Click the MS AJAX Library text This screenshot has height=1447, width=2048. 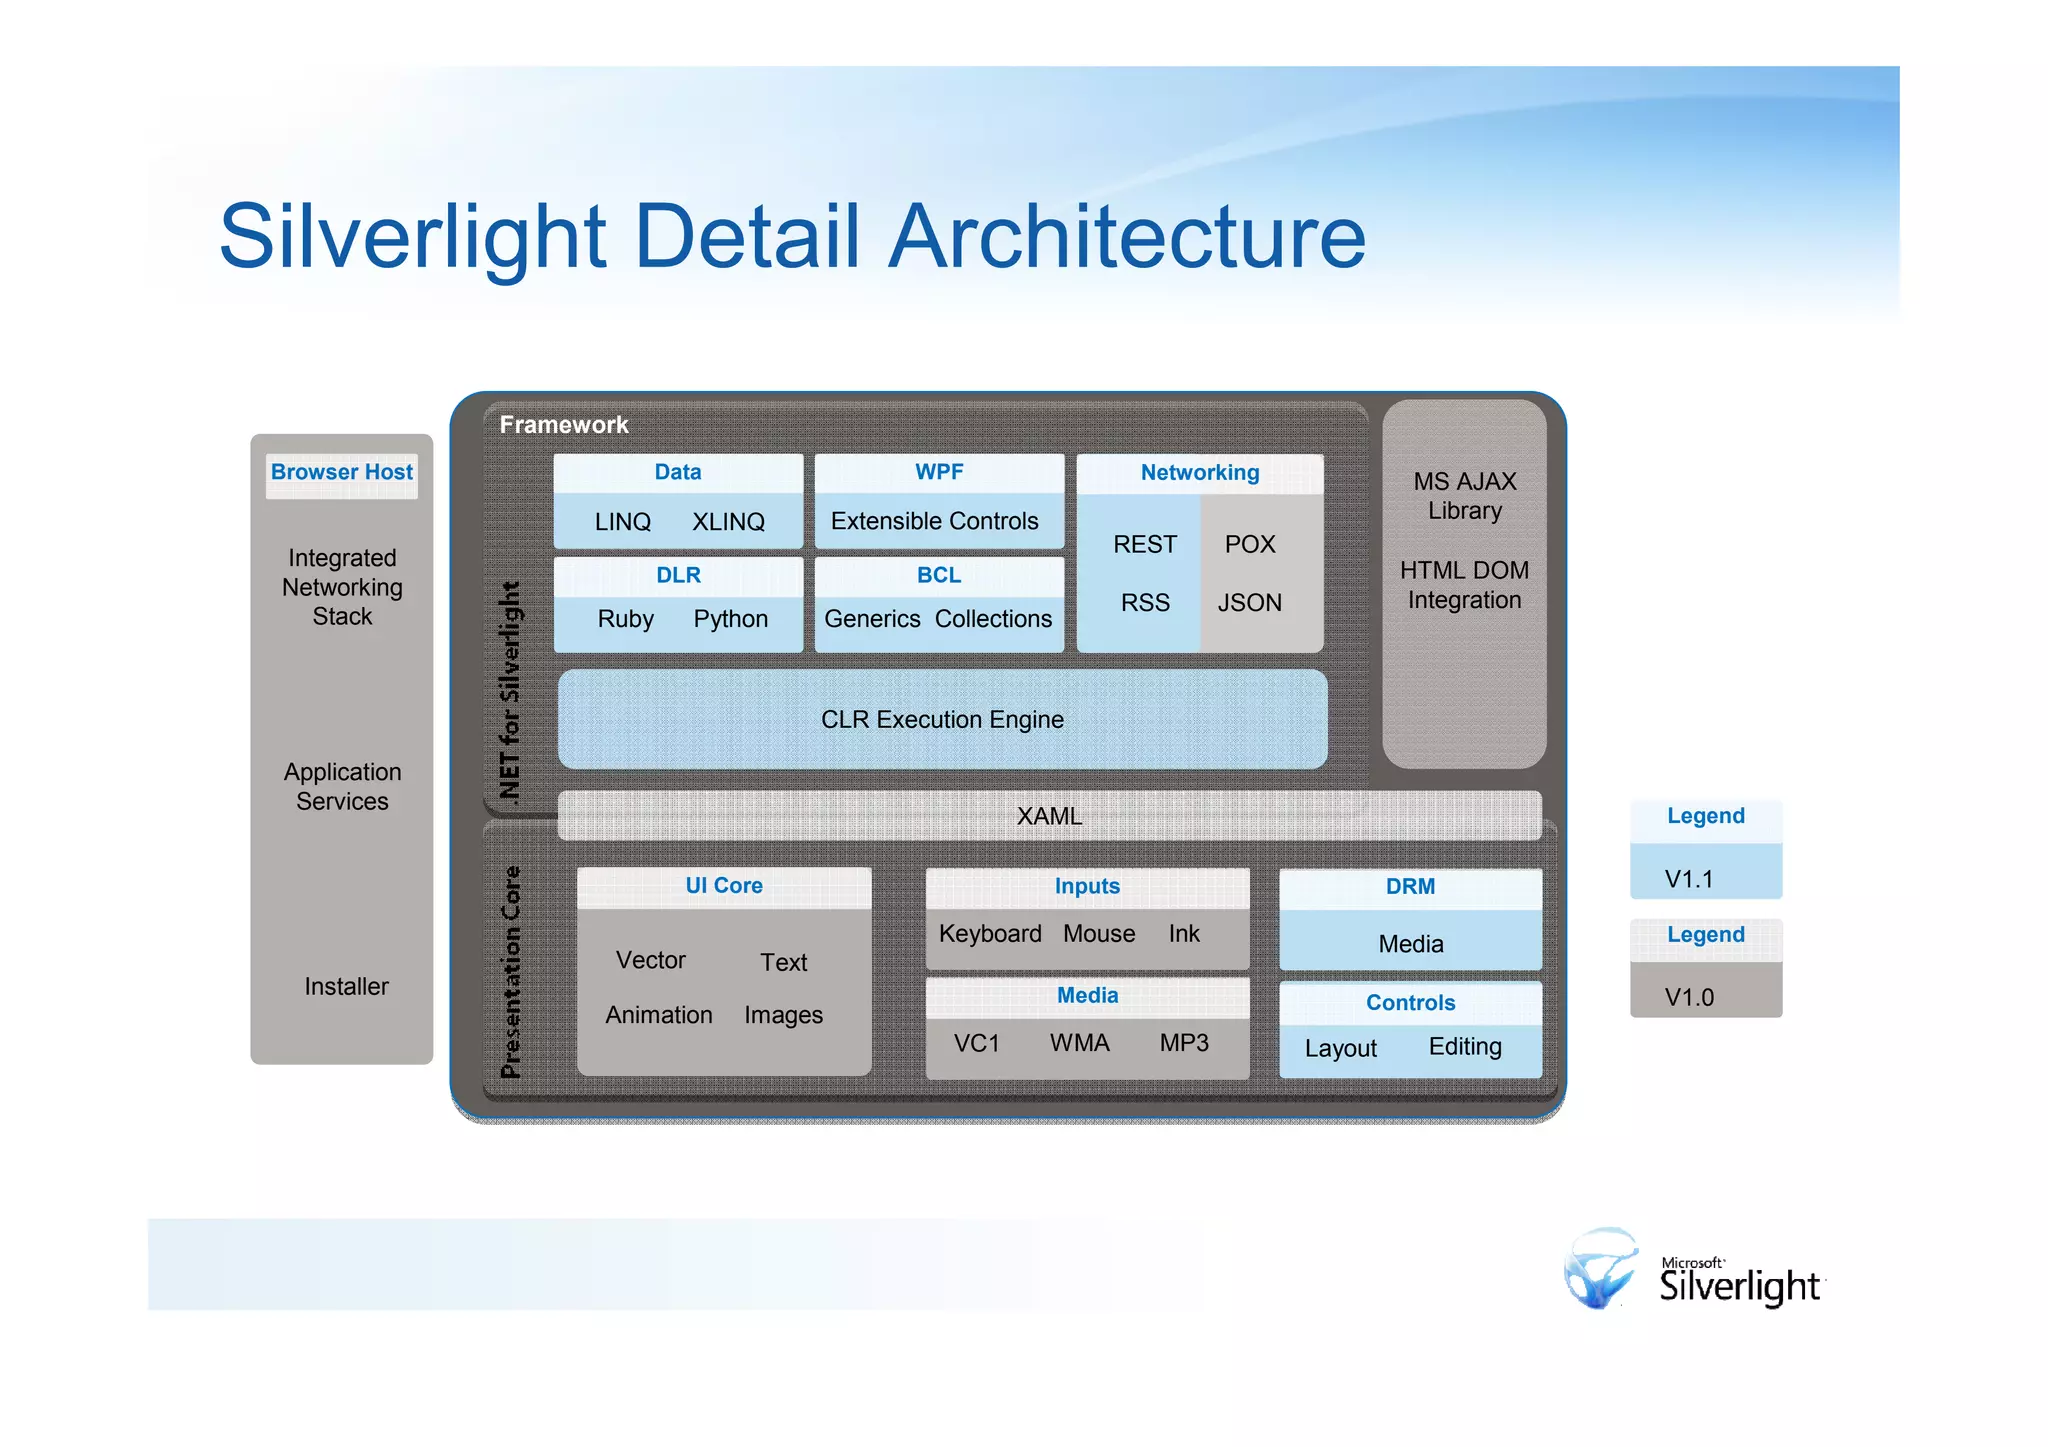click(x=1464, y=496)
